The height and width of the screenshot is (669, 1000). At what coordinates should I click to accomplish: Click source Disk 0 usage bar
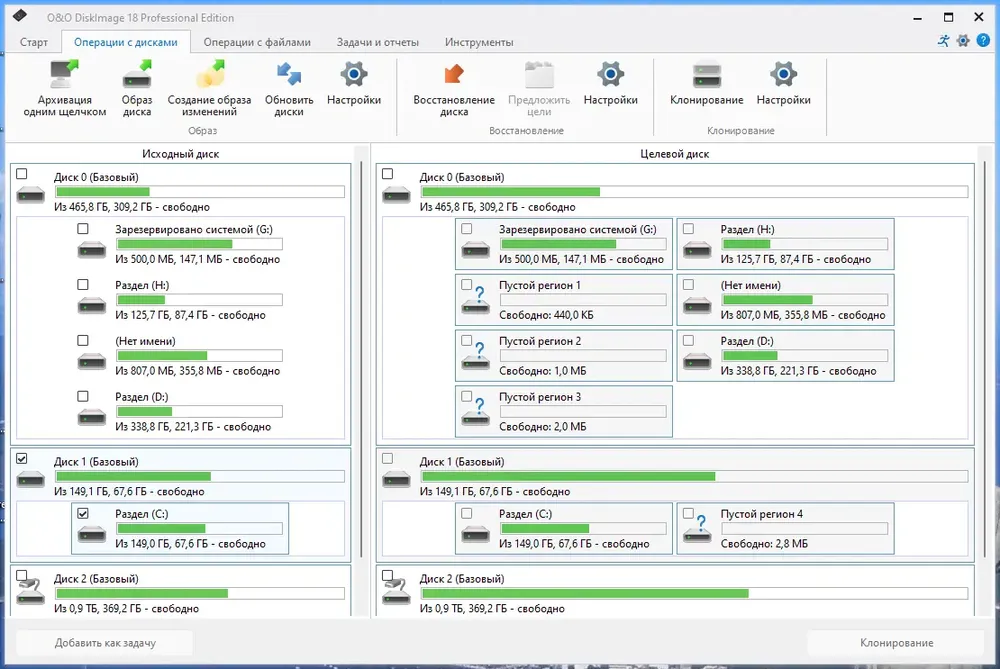[x=200, y=191]
